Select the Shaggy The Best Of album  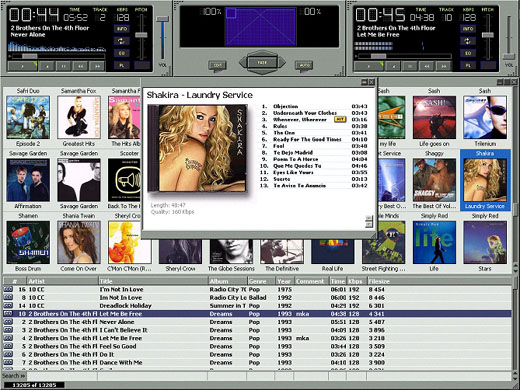click(x=434, y=180)
